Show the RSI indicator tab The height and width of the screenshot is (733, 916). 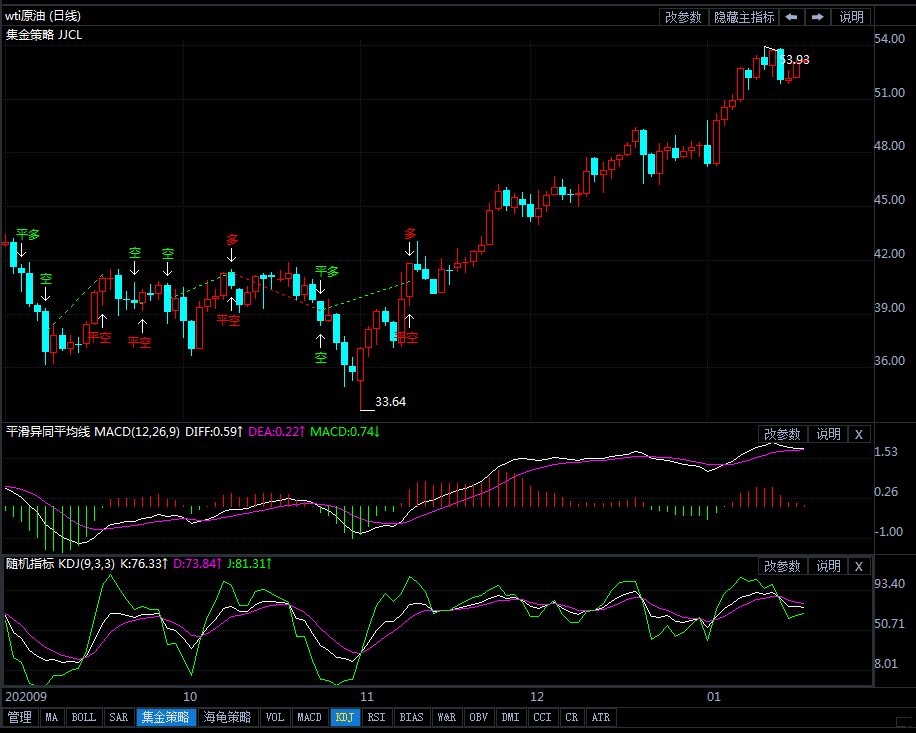click(376, 717)
